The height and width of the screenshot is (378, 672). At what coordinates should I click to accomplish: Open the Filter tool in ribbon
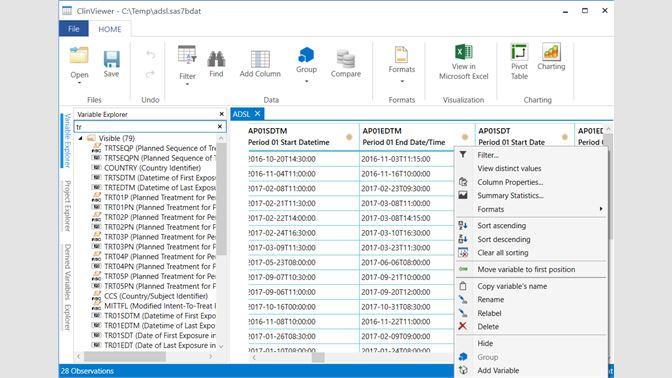click(x=187, y=55)
